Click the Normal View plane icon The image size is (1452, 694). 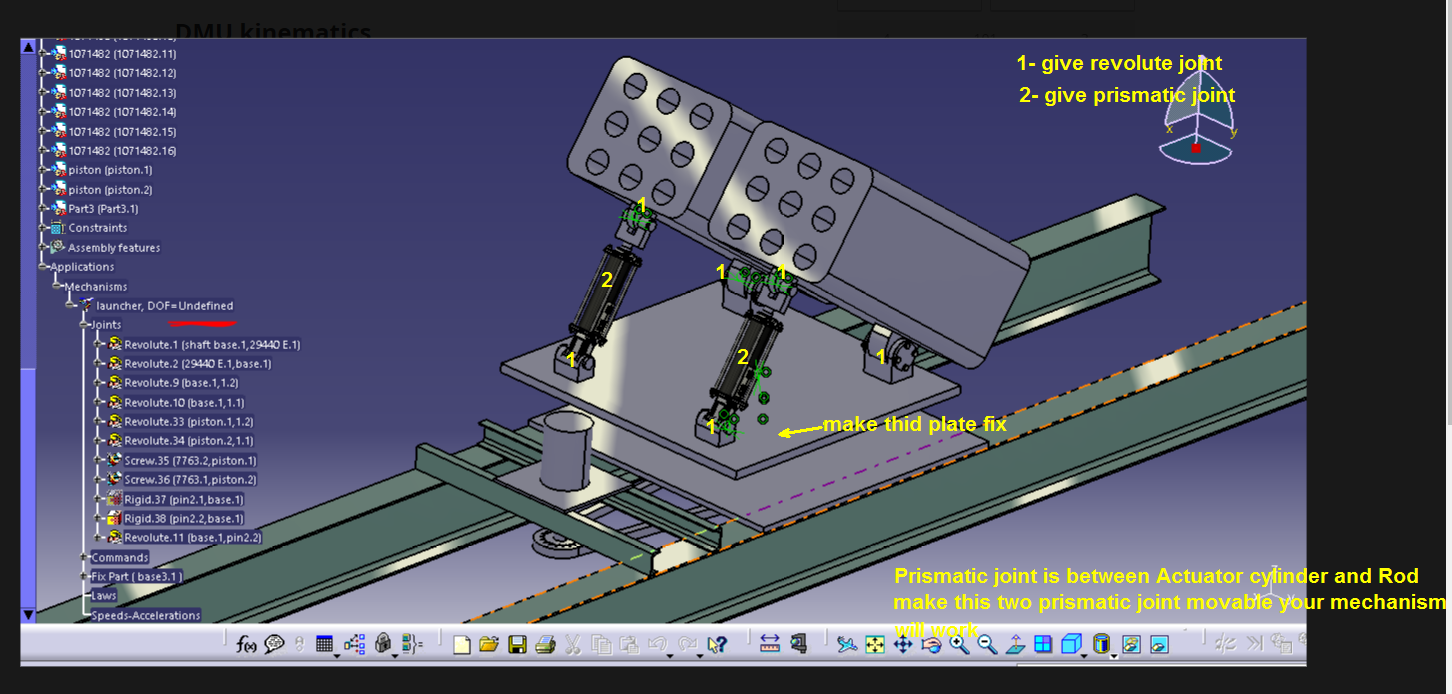1016,643
